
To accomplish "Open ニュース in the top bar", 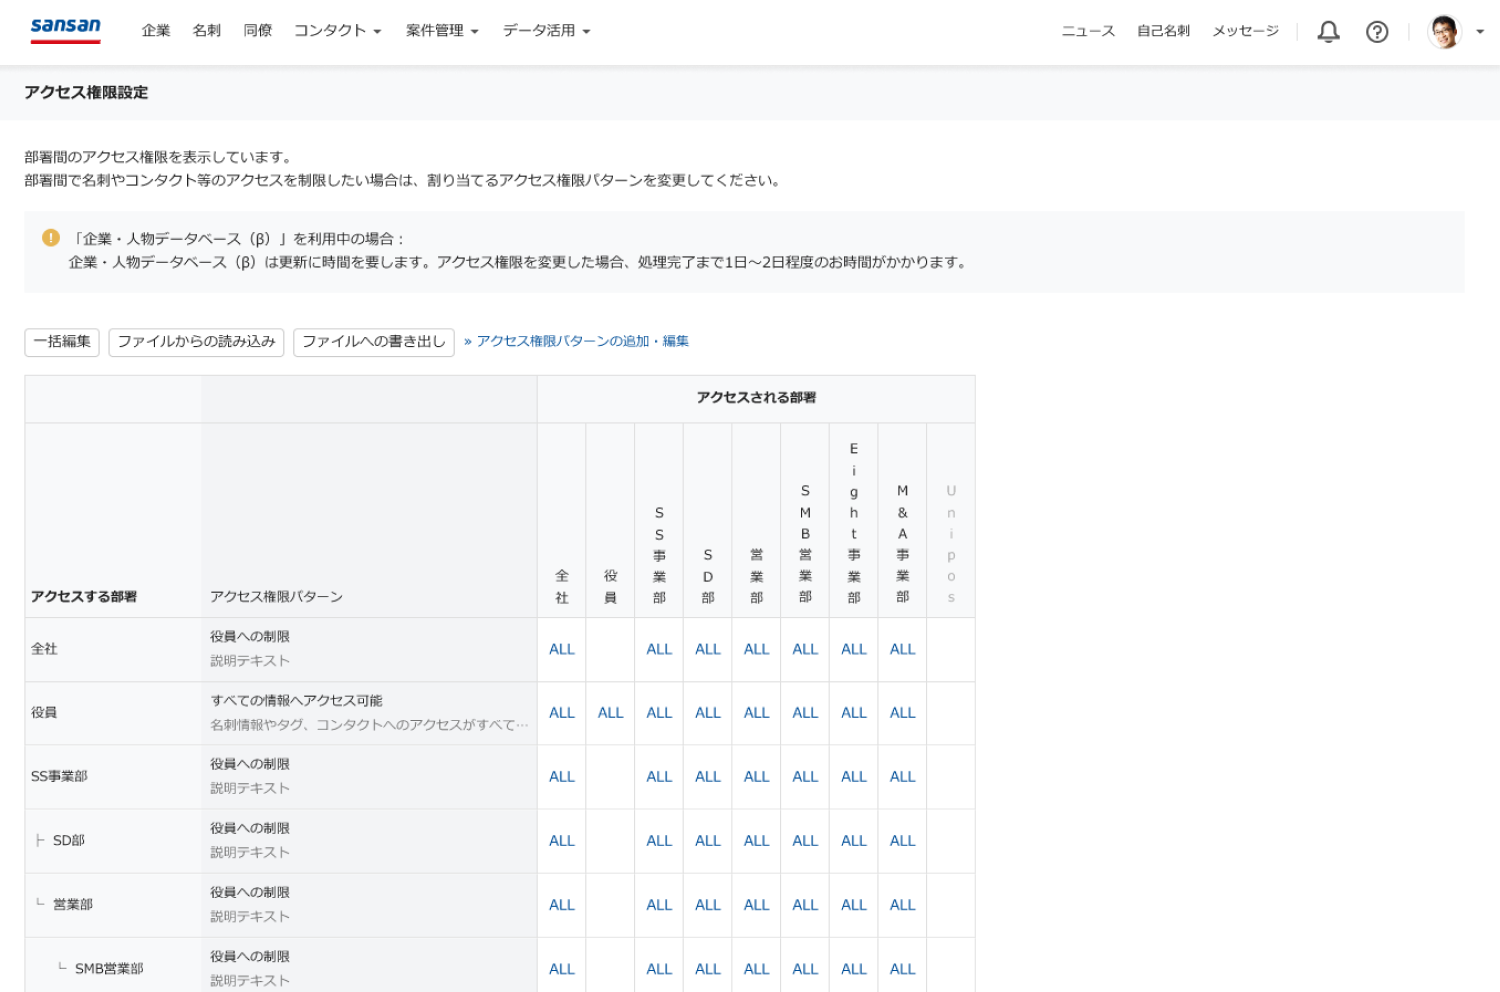I will pyautogui.click(x=1088, y=31).
